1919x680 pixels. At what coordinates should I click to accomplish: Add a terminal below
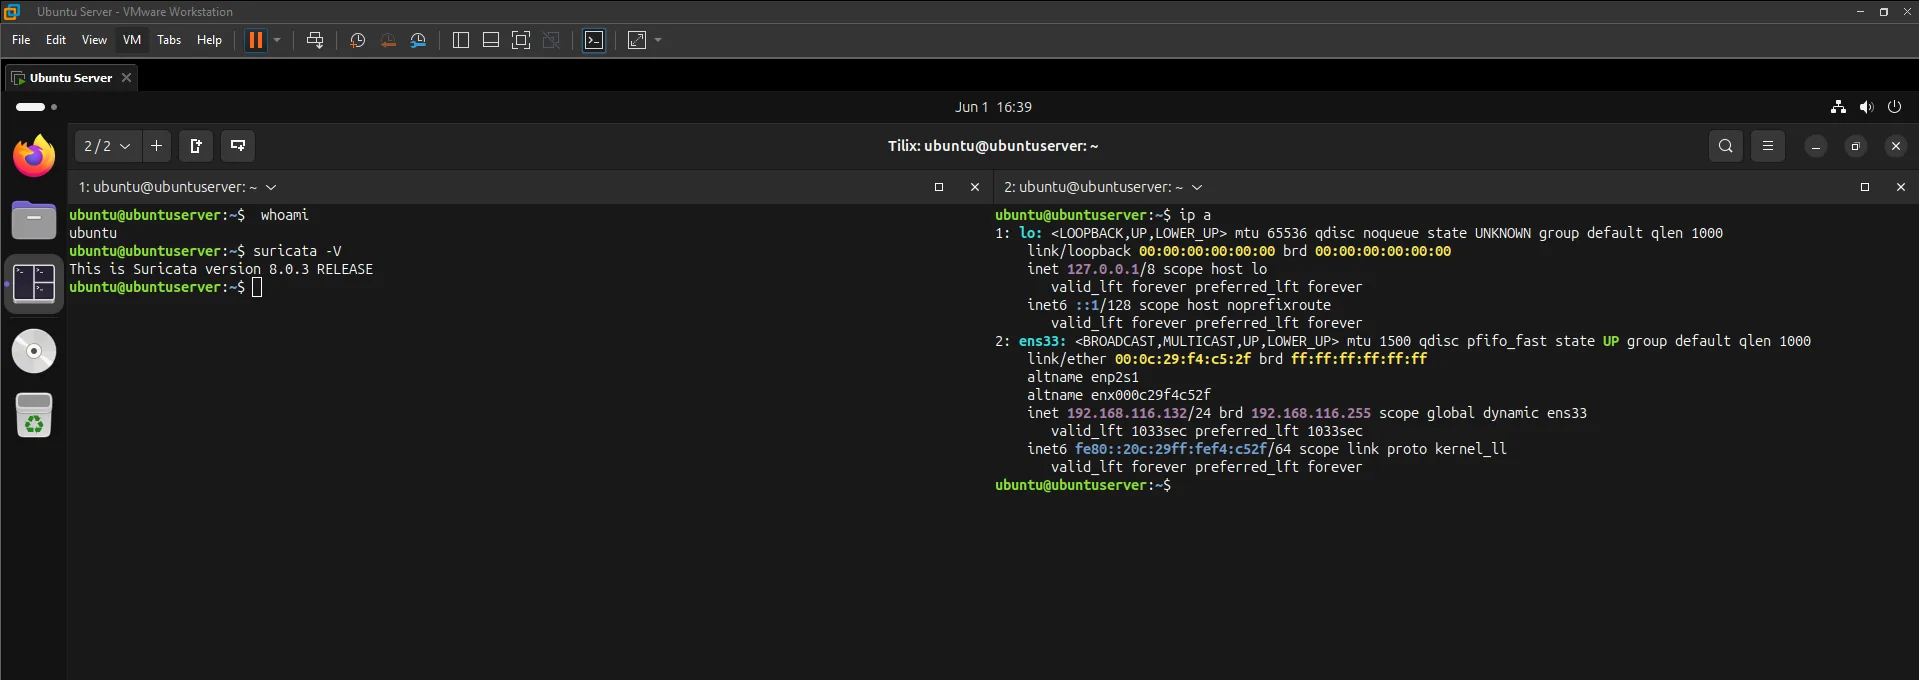(238, 146)
